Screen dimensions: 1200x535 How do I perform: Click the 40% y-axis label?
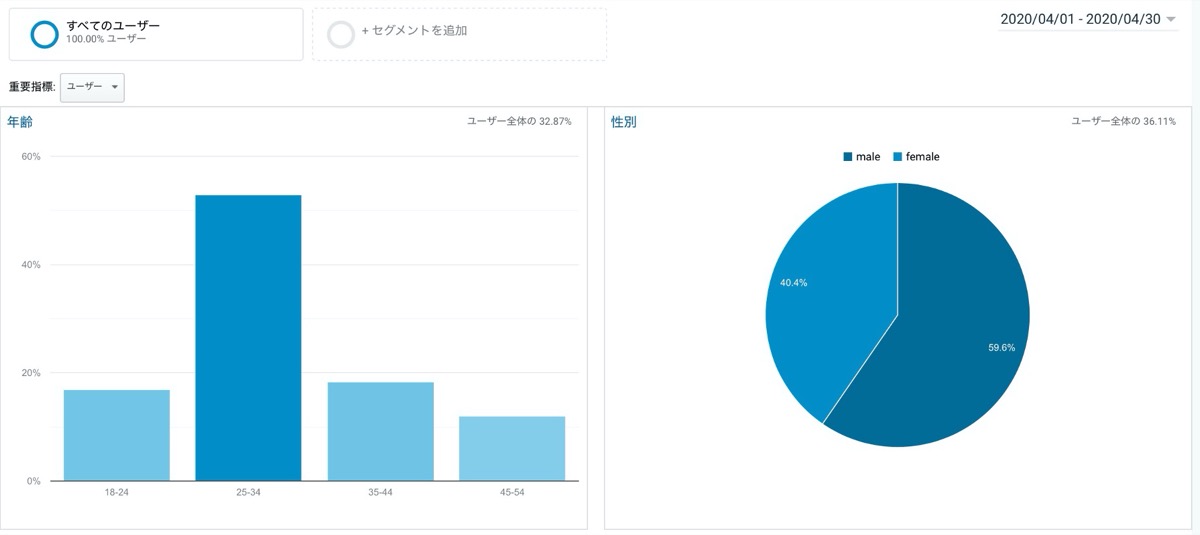[30, 265]
